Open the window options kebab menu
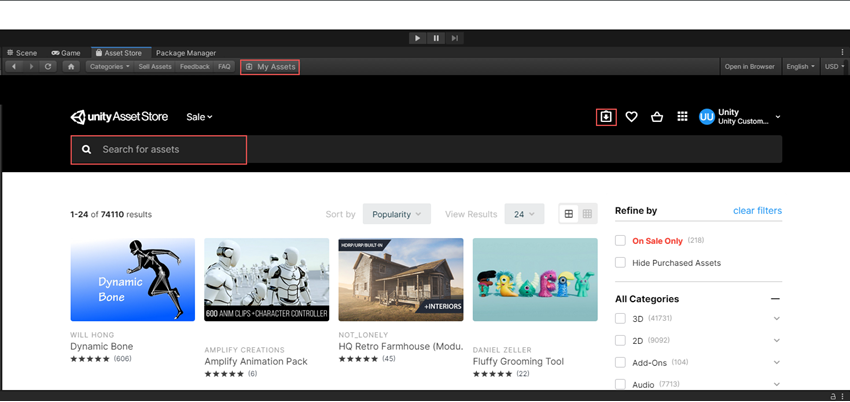The image size is (850, 402). click(842, 52)
